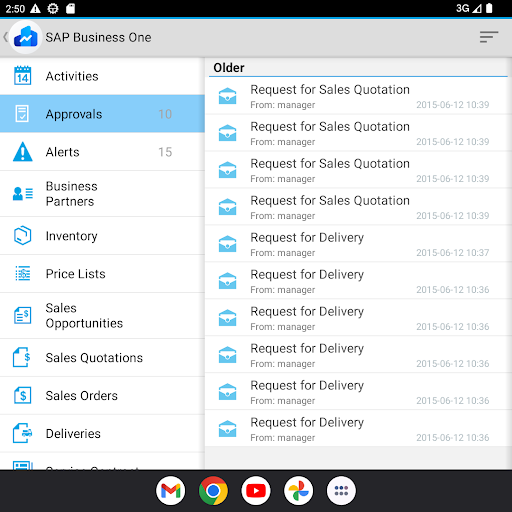The height and width of the screenshot is (512, 512).
Task: Open the Sales Orders dollar icon
Action: click(x=22, y=395)
